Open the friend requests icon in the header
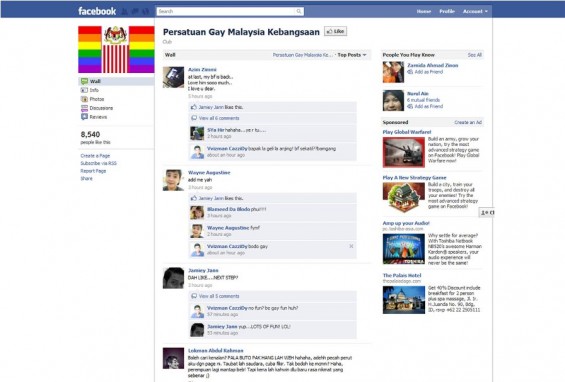Screen dimensions: 565x382 pyautogui.click(x=125, y=12)
